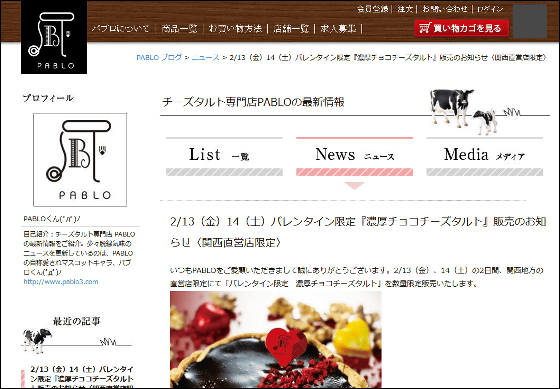The image size is (560, 389).
Task: Click the PABLO logo in the header
Action: tap(54, 37)
